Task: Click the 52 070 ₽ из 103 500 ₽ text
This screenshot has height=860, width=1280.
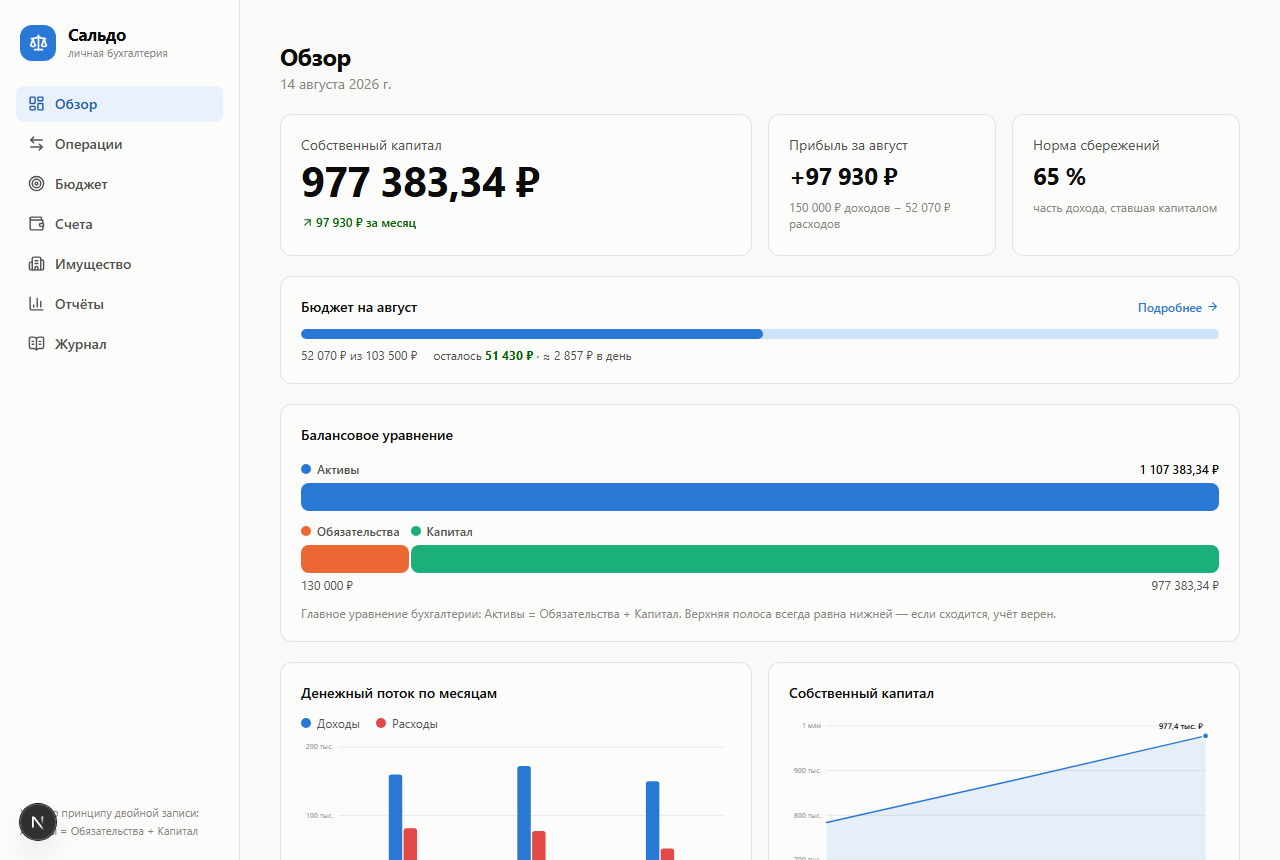Action: point(359,356)
